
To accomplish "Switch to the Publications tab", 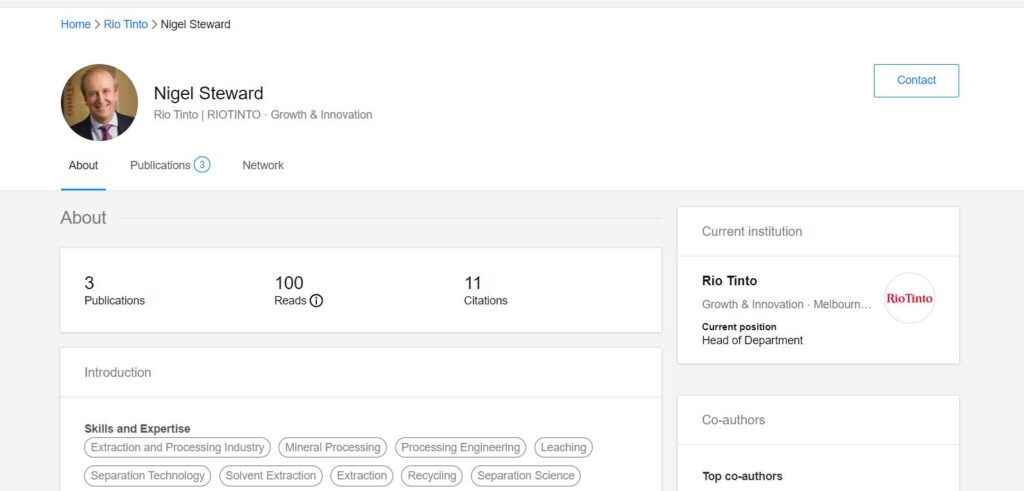I will [170, 165].
